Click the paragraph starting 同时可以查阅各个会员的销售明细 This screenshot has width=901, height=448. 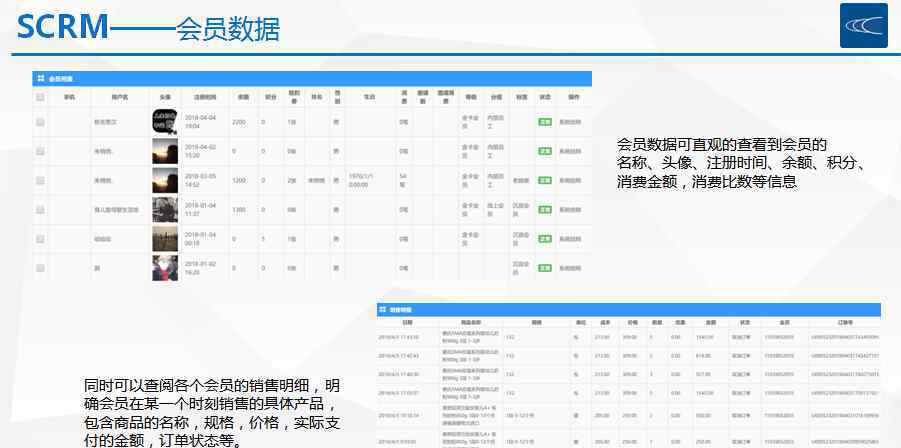point(212,414)
